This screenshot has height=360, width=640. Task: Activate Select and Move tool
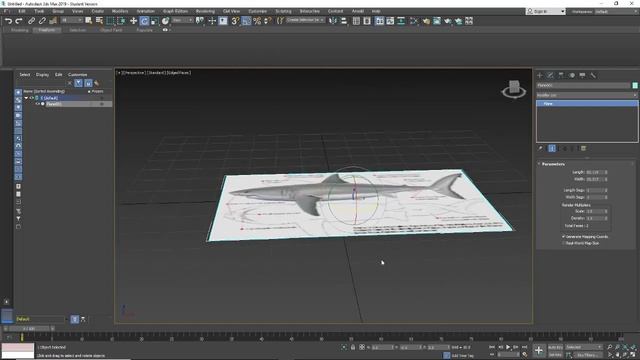[x=133, y=21]
